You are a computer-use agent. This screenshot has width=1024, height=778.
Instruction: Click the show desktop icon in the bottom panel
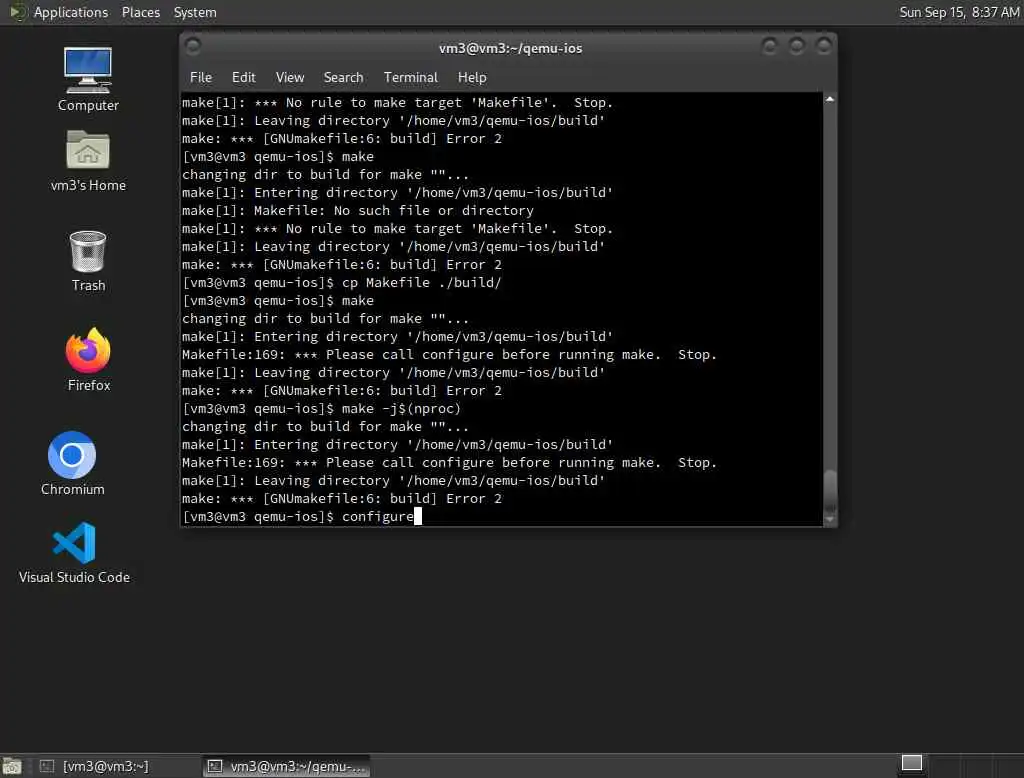(12, 766)
